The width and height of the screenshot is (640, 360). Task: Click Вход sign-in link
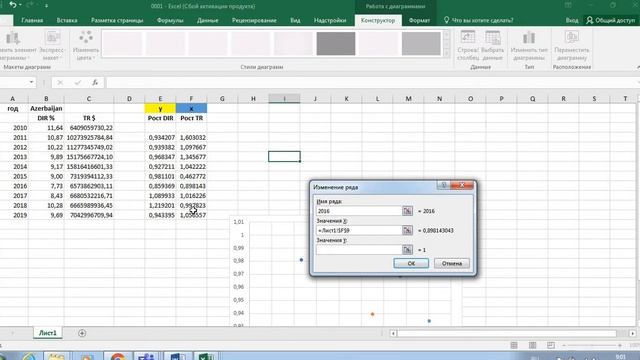(572, 20)
